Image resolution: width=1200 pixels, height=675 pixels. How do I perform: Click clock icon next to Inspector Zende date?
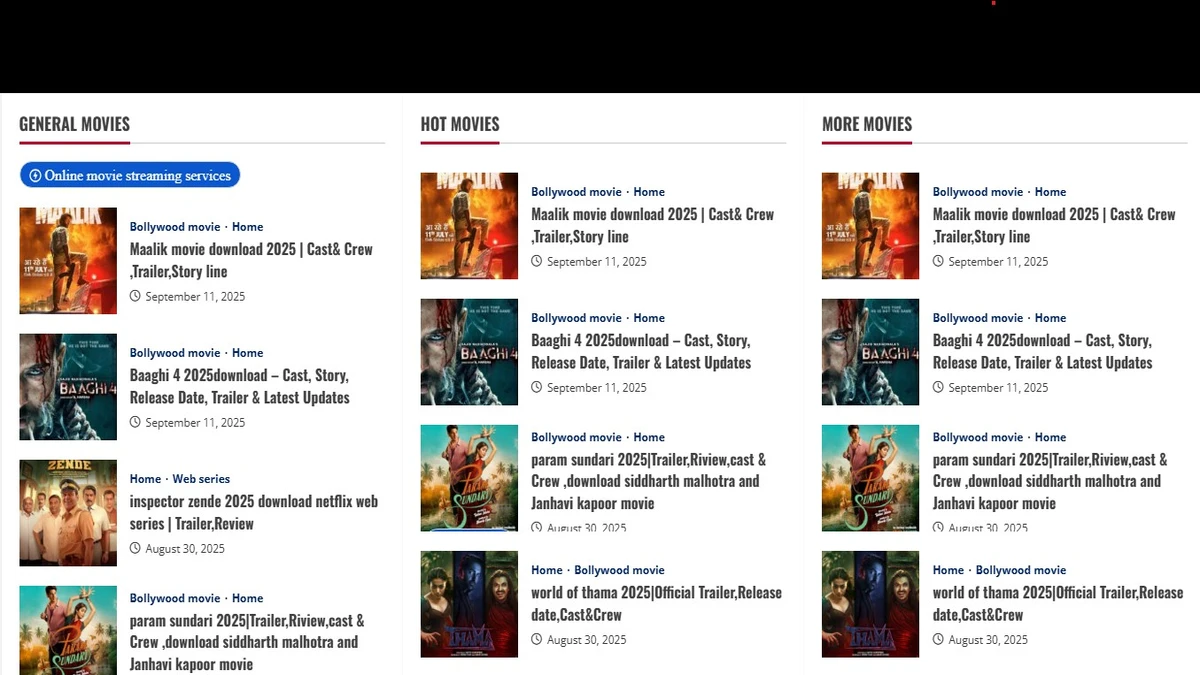coord(135,549)
